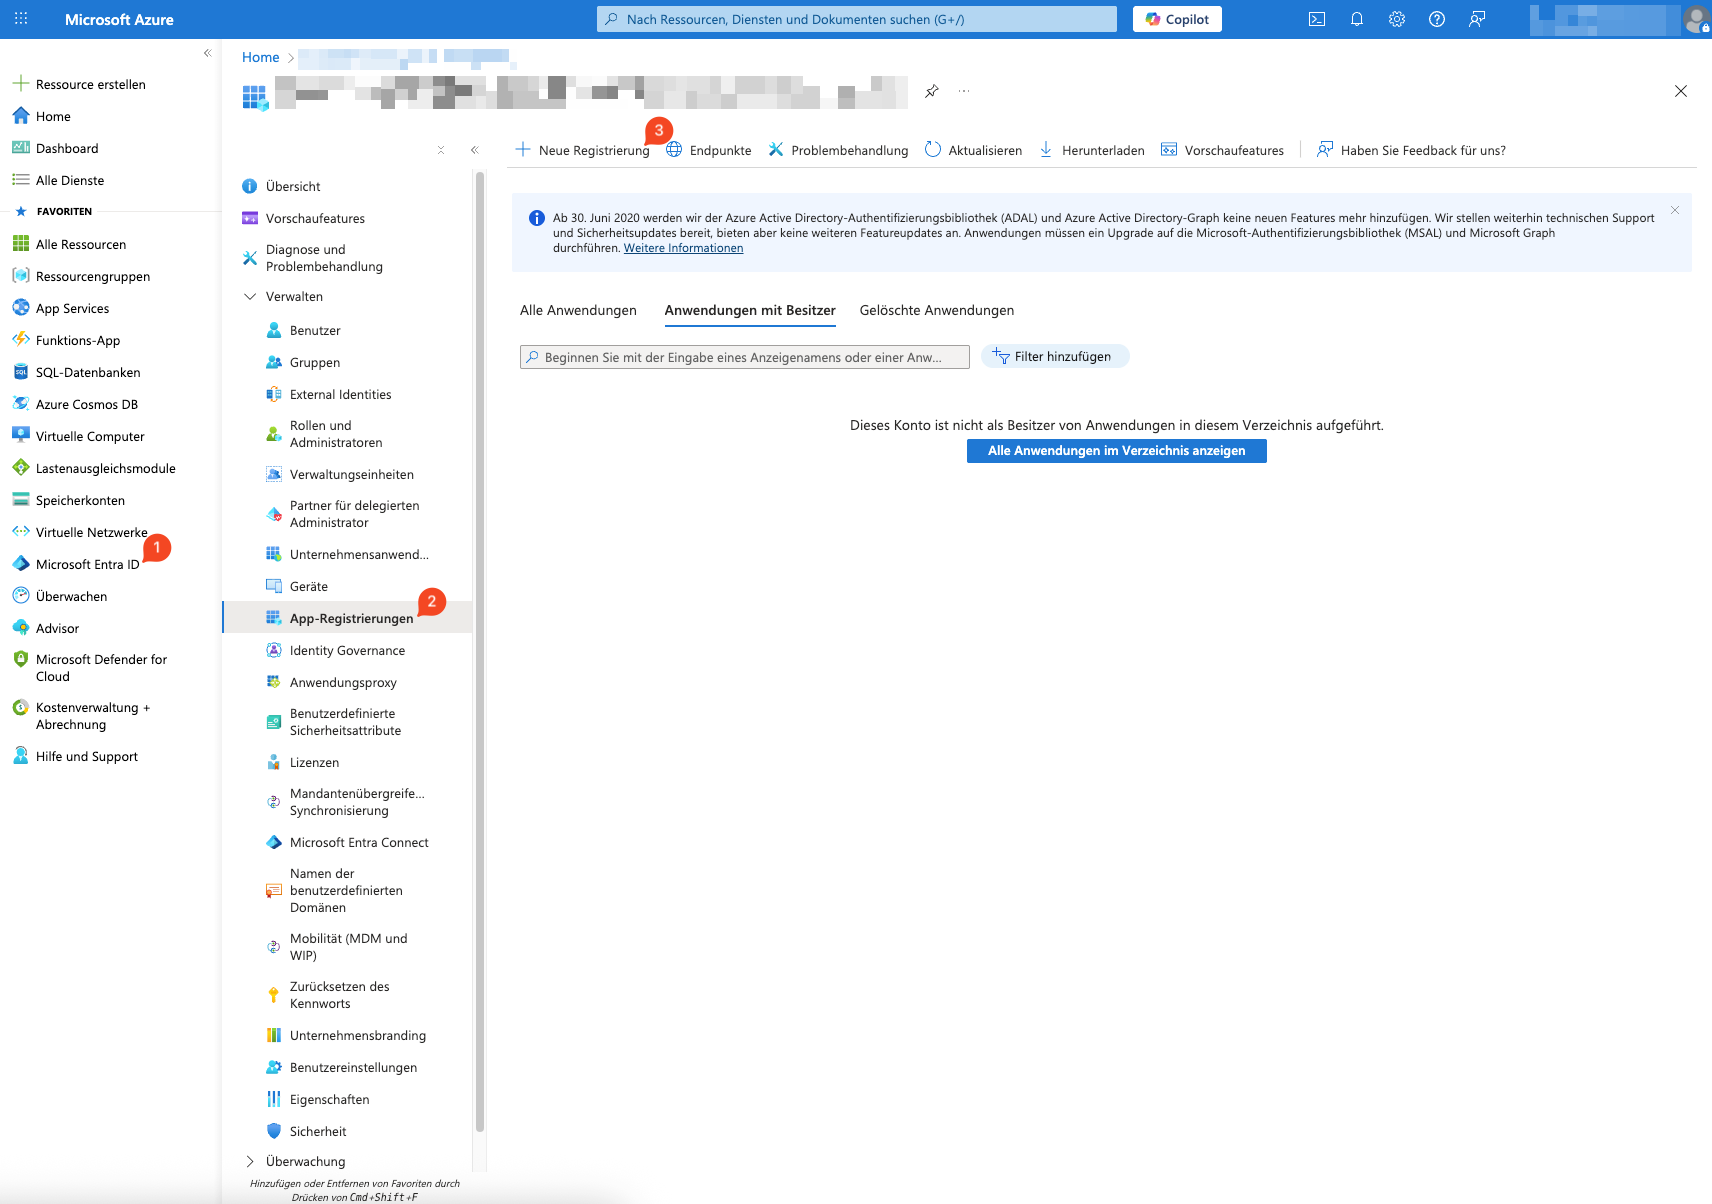Open Filter hinzufügen
The width and height of the screenshot is (1712, 1204).
(1055, 356)
